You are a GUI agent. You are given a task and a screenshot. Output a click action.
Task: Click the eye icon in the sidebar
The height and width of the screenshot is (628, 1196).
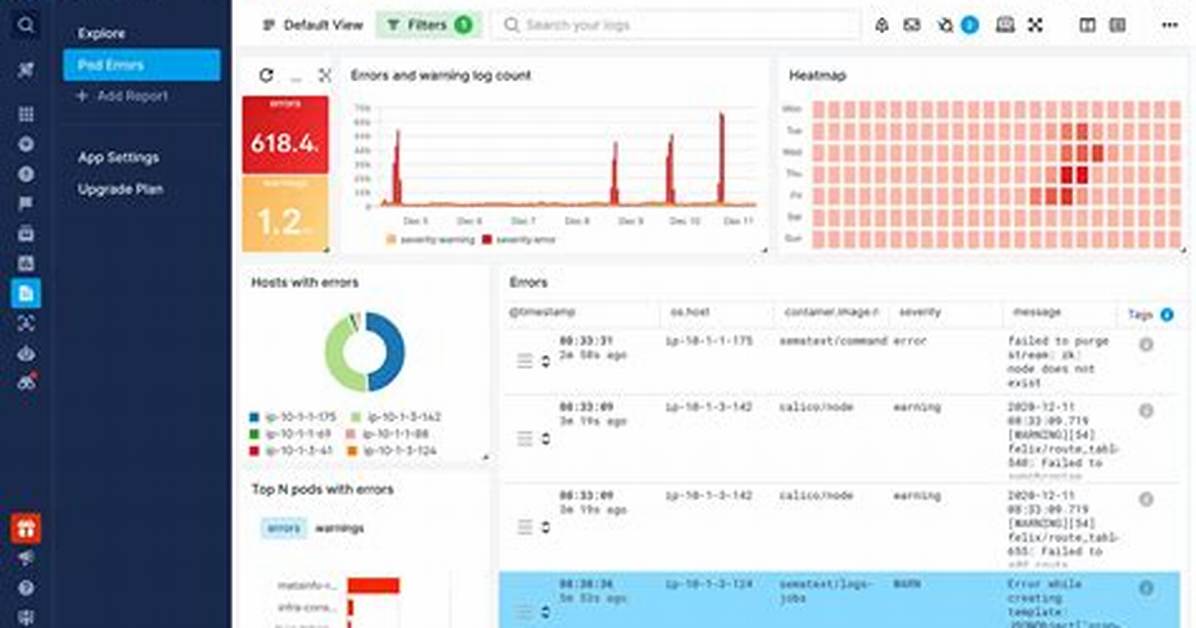pos(25,353)
